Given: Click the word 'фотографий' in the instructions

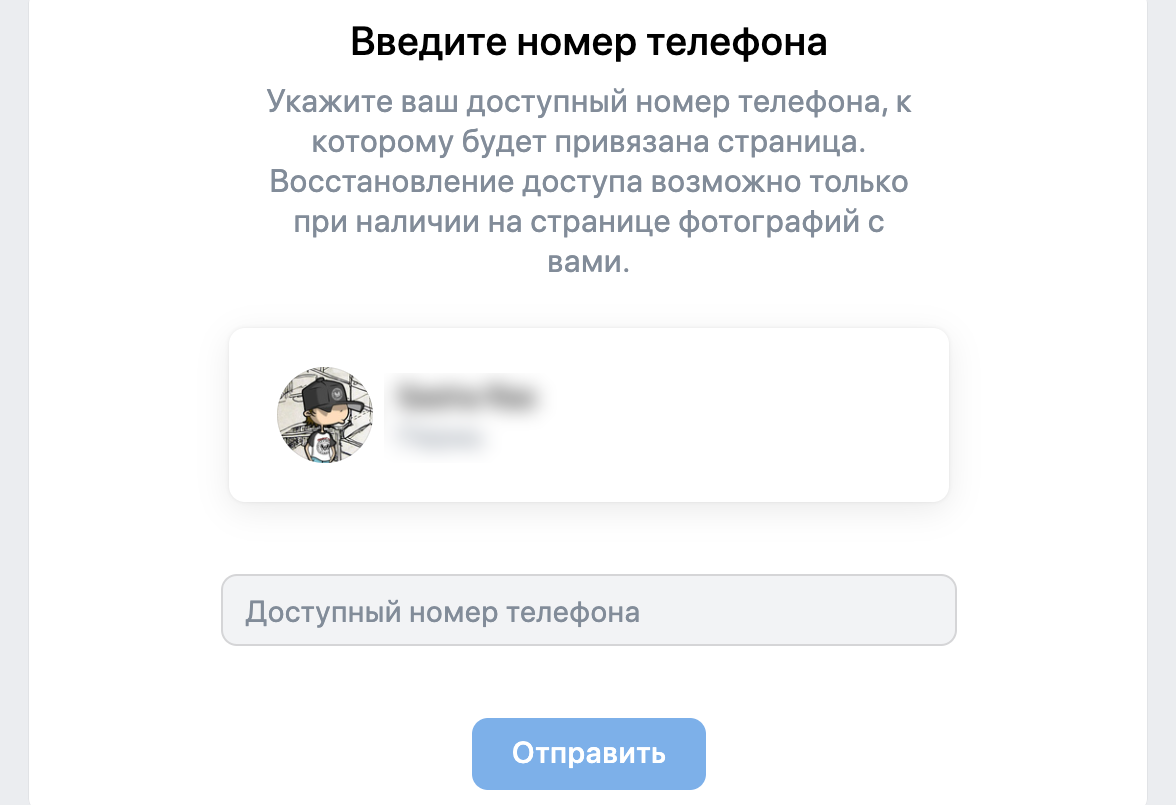Looking at the screenshot, I should click(770, 222).
